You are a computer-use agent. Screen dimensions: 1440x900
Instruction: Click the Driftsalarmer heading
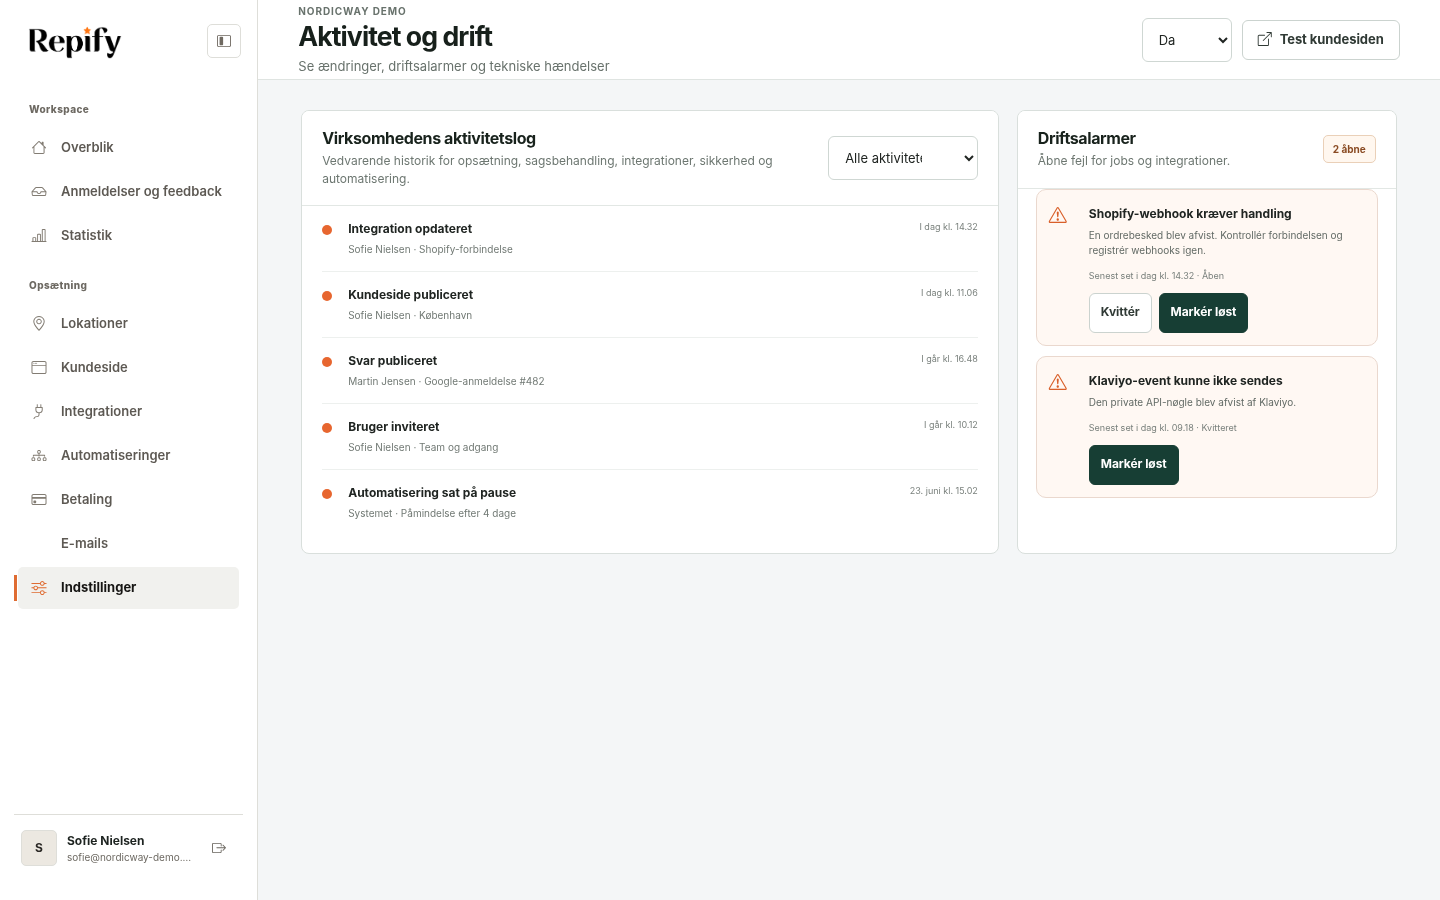[x=1086, y=139]
